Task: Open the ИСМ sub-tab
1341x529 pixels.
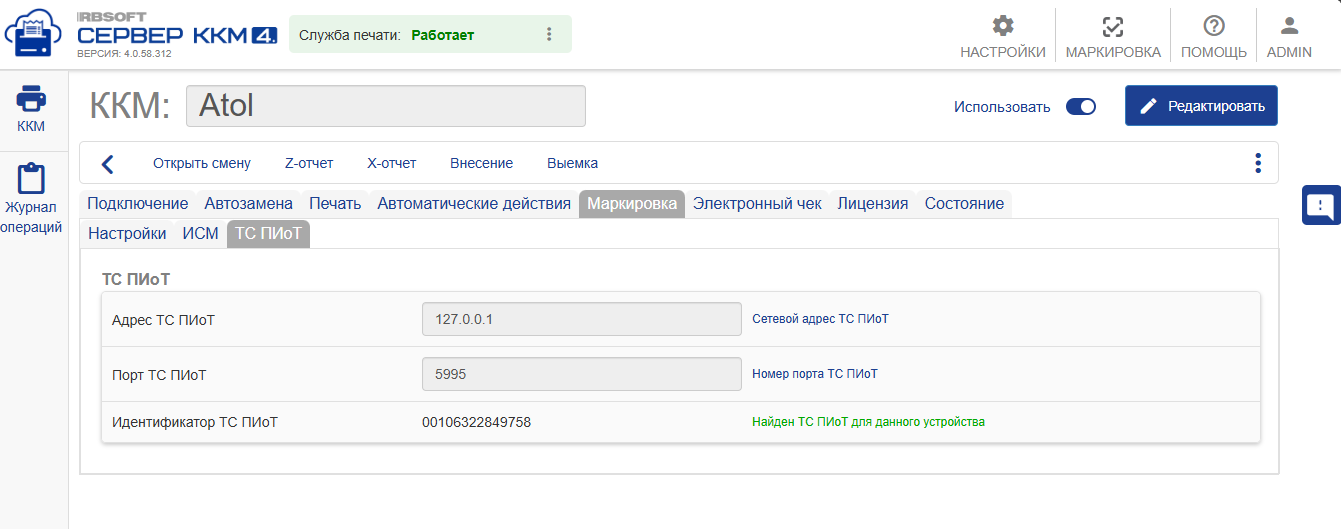Action: tap(200, 234)
